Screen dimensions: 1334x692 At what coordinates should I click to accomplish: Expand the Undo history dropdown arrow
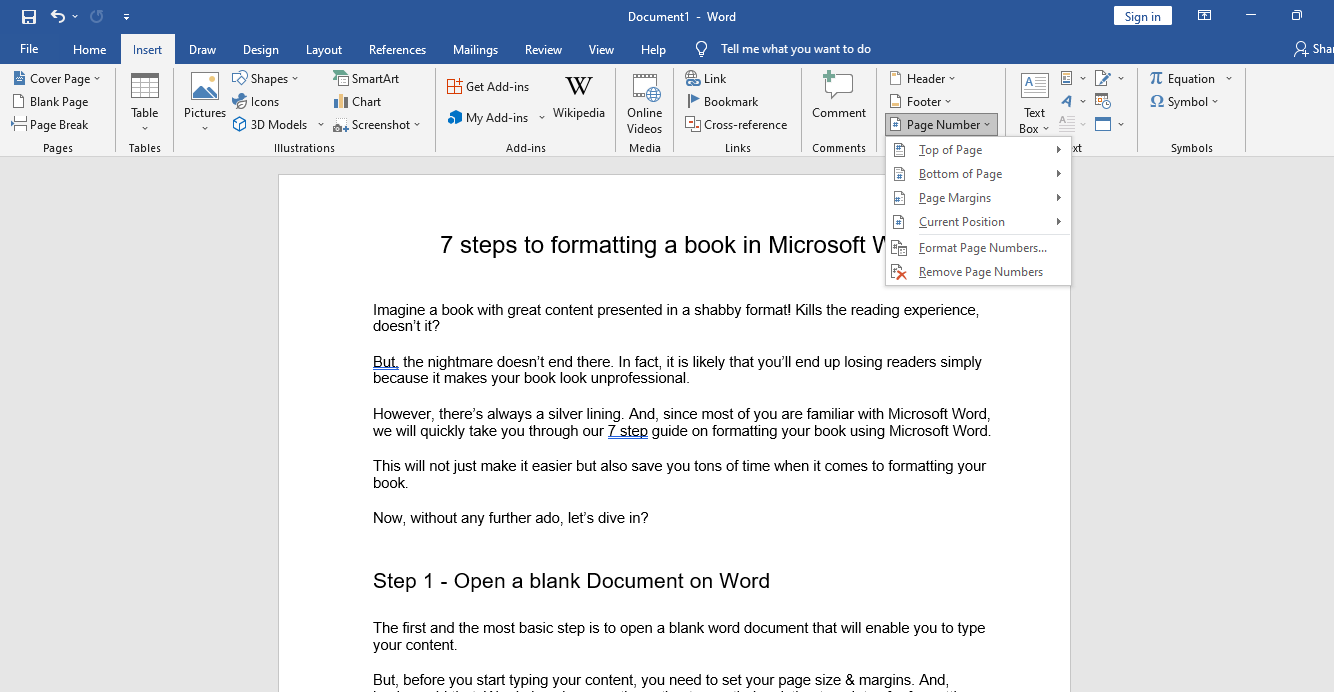[75, 17]
